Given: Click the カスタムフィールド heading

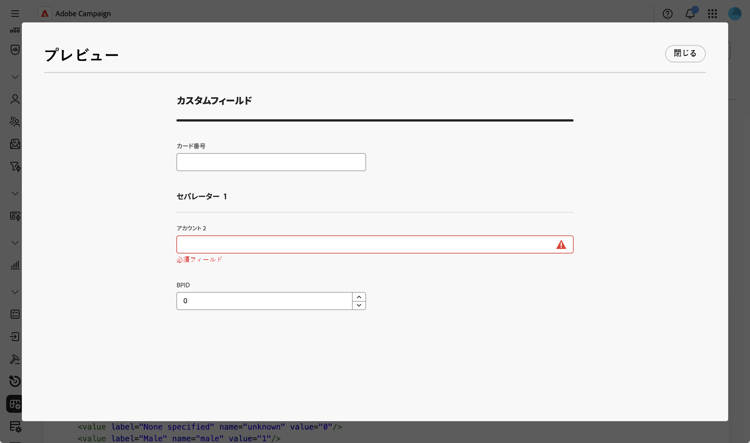Looking at the screenshot, I should tap(214, 100).
